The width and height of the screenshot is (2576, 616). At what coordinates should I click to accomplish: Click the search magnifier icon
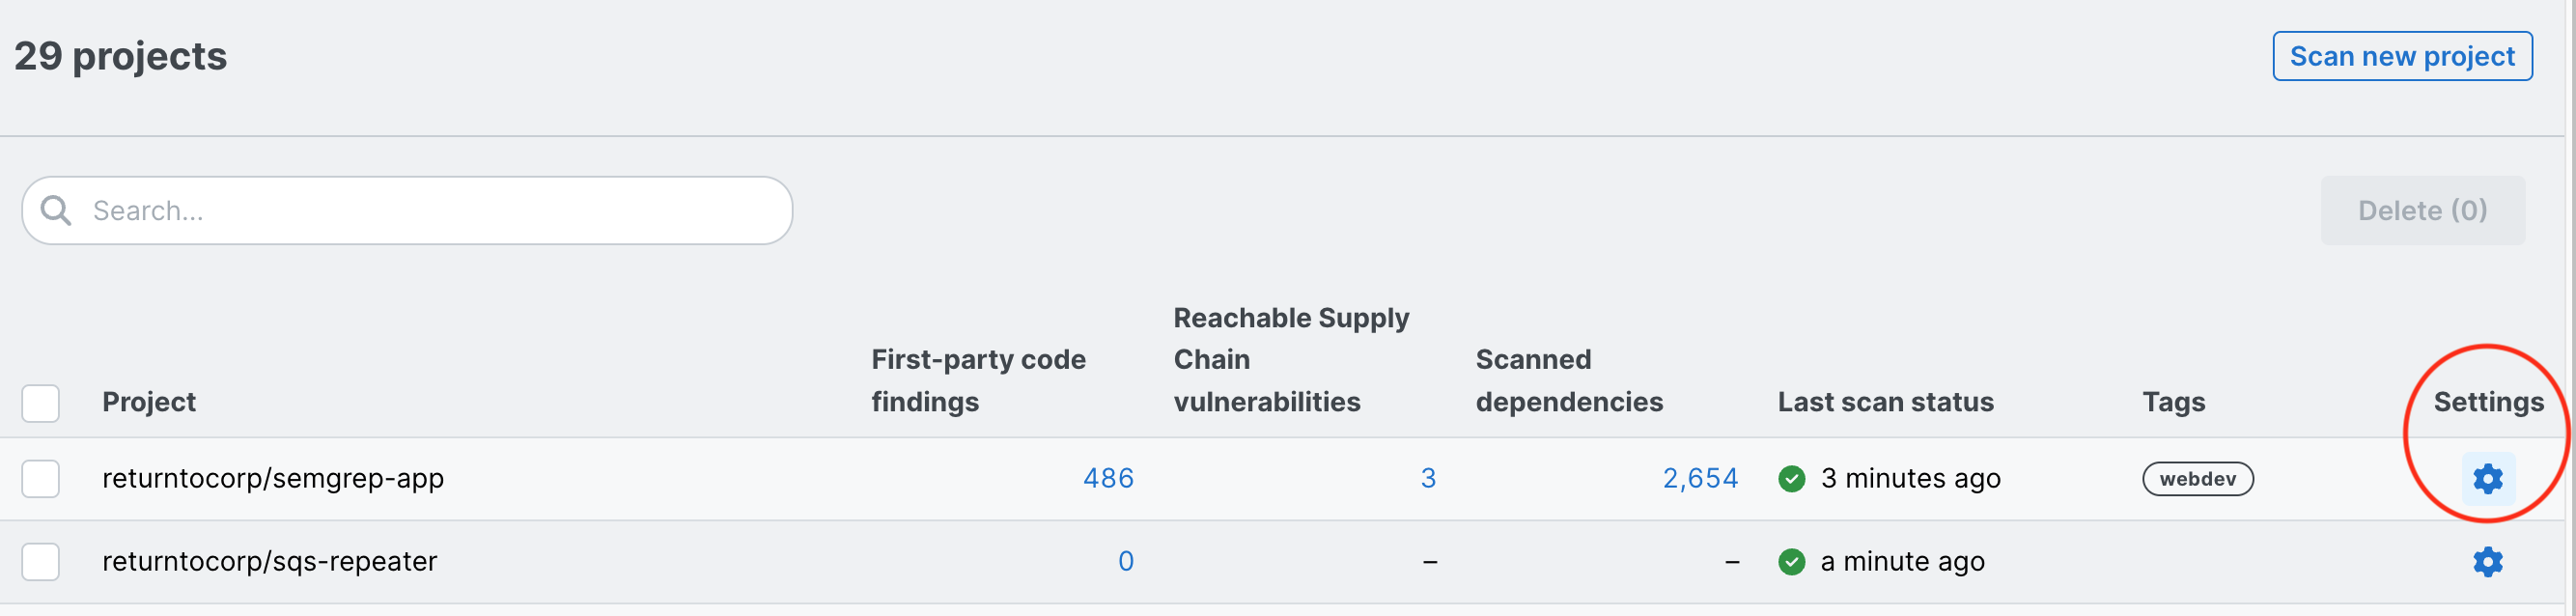(x=56, y=211)
